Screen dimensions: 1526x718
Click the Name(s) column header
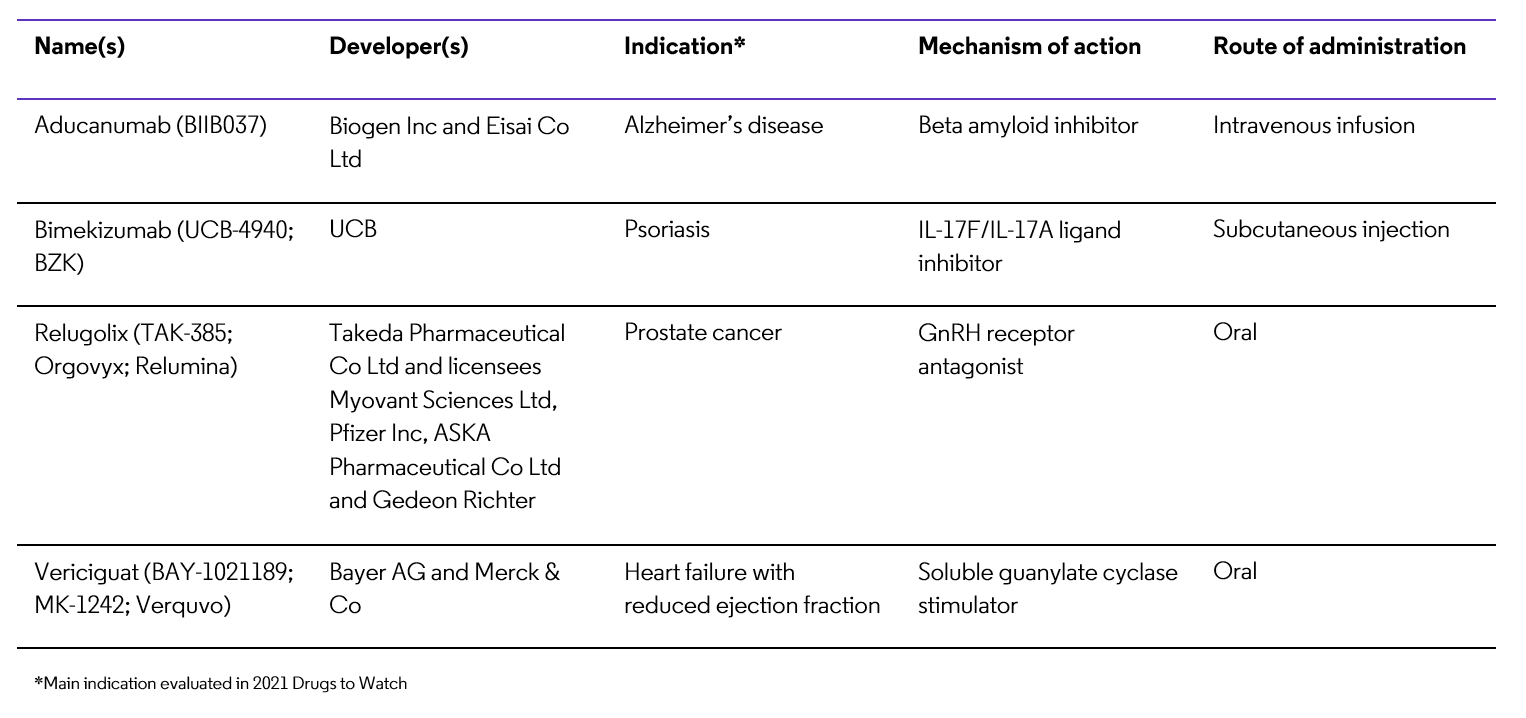pyautogui.click(x=80, y=46)
